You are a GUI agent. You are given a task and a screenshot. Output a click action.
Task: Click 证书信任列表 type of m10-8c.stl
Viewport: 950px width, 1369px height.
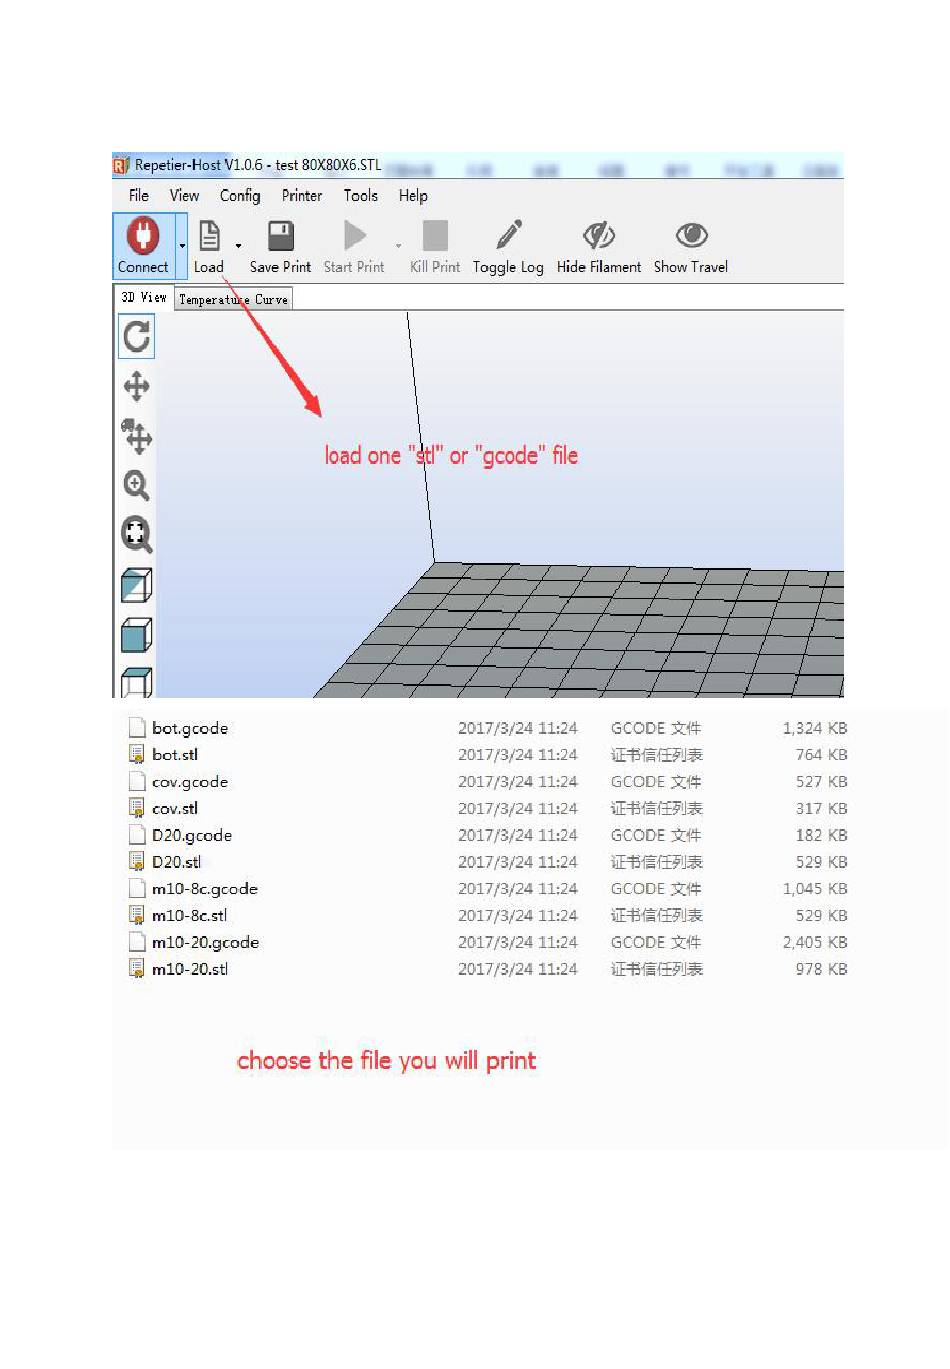tap(657, 915)
